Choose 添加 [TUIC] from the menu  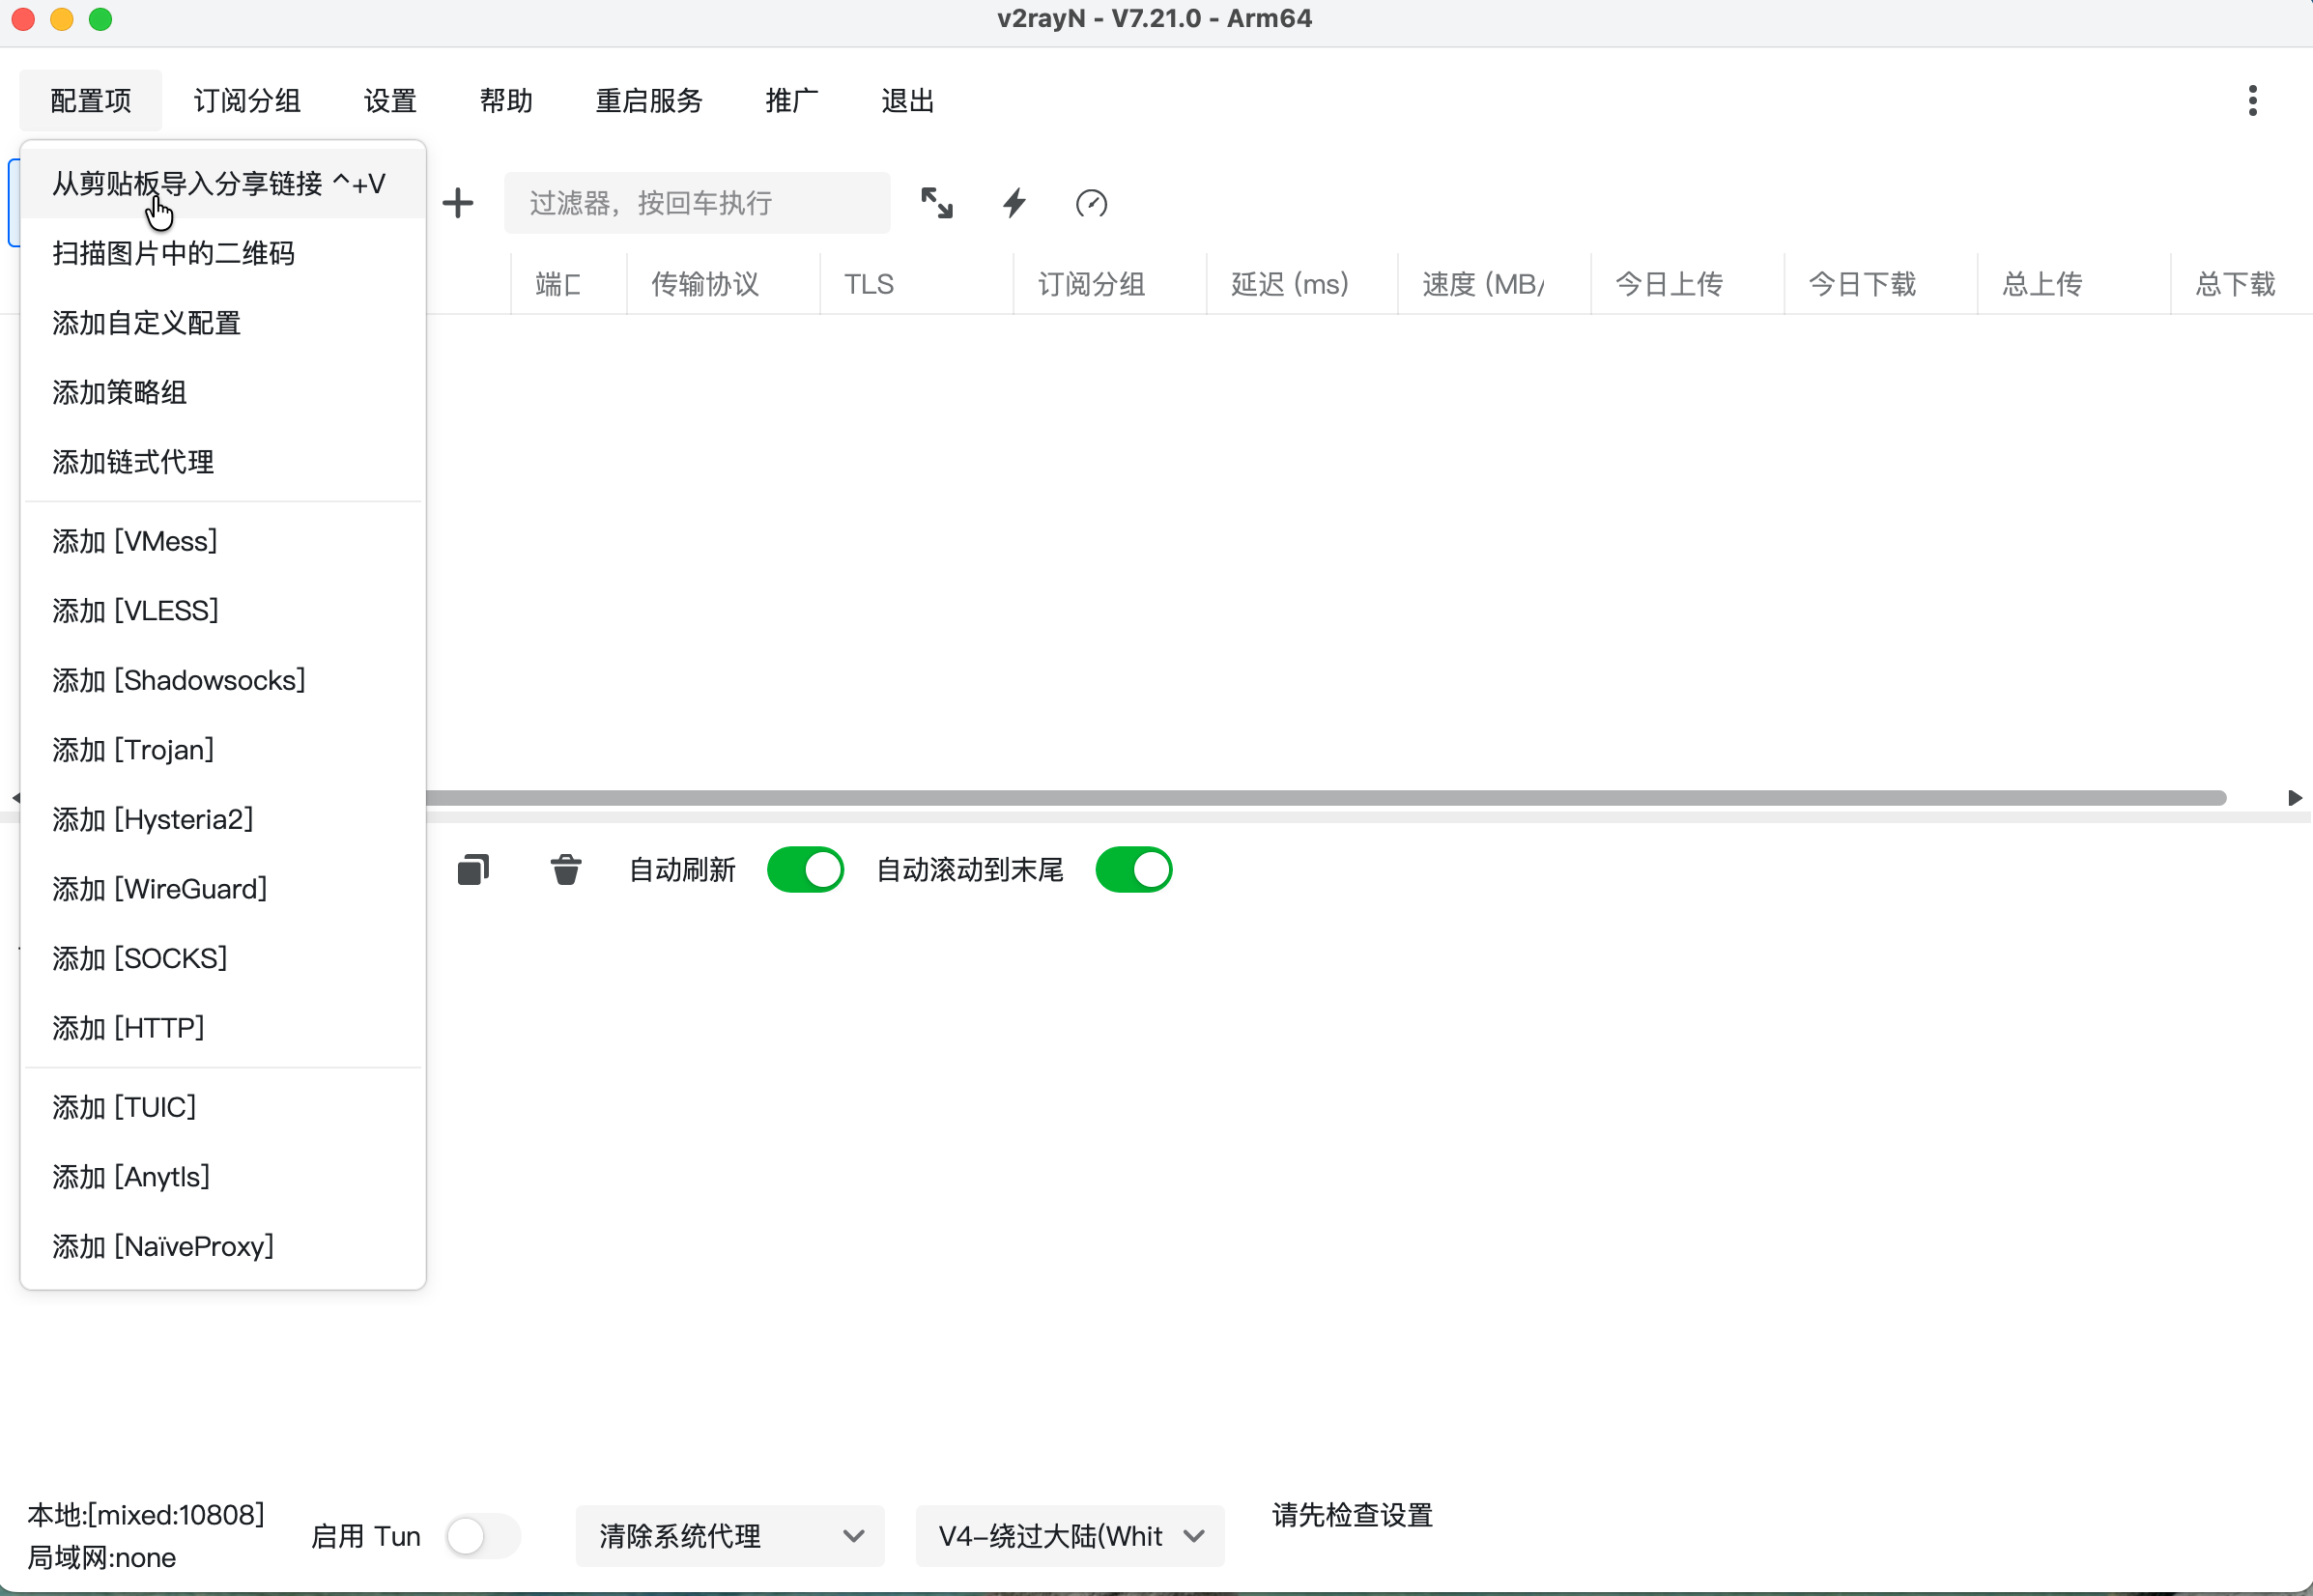223,1107
